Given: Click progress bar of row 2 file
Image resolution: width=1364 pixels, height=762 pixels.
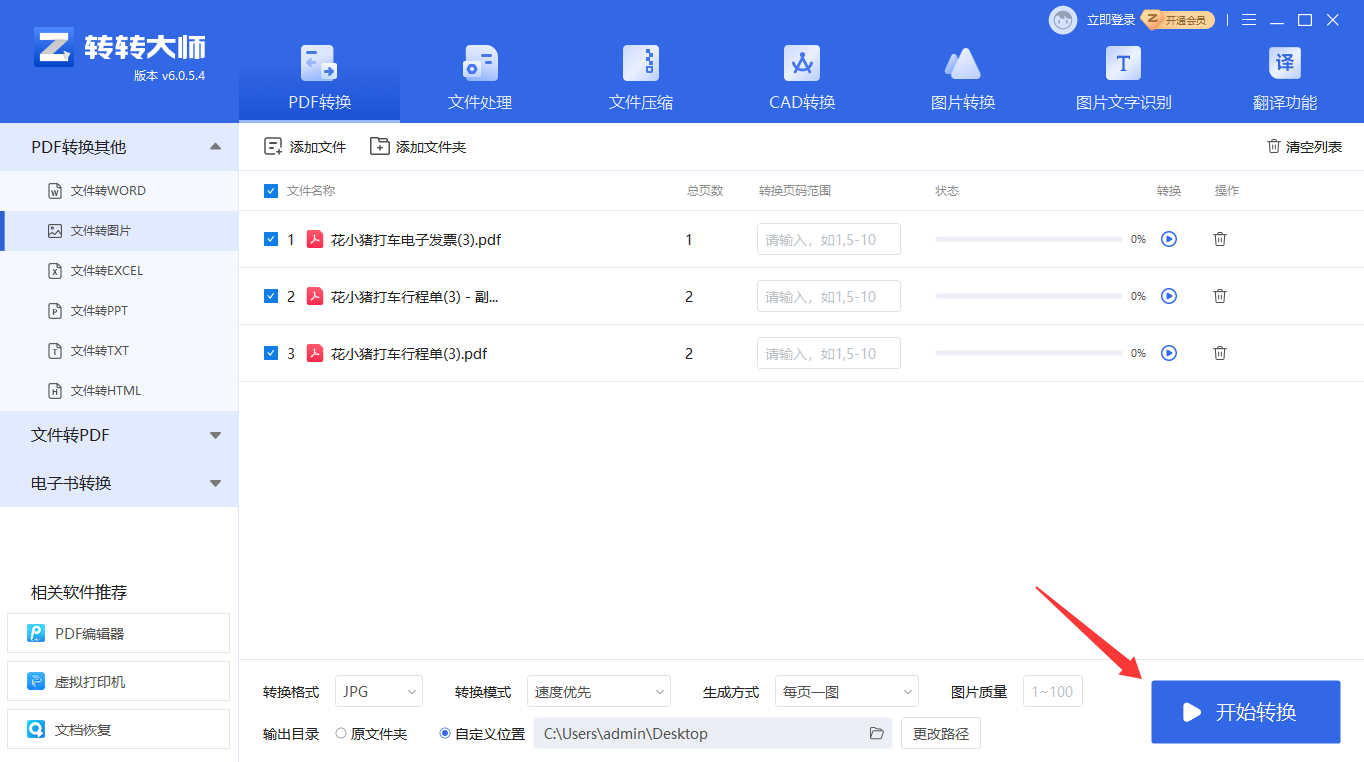Looking at the screenshot, I should pyautogui.click(x=1028, y=296).
